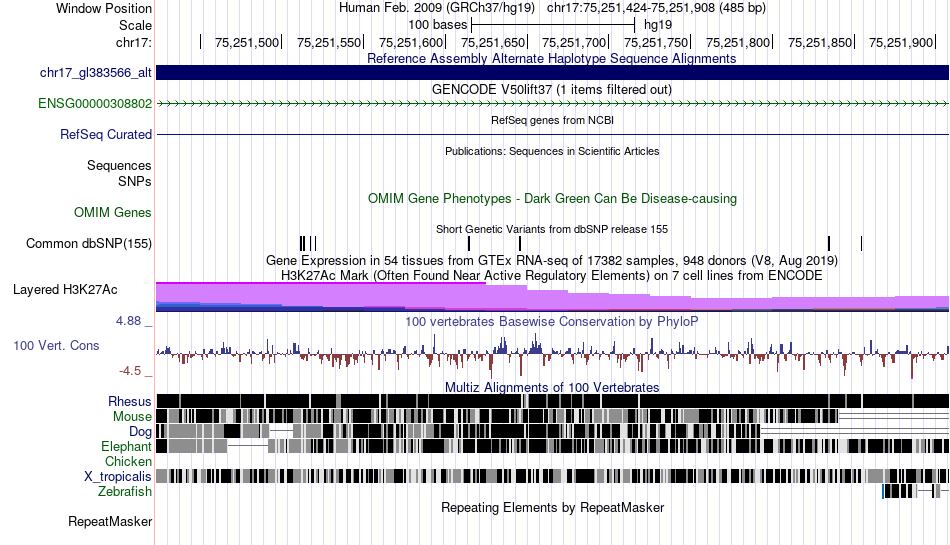Open the RefSeq genes from NCBI title
This screenshot has width=950, height=545.
pos(553,121)
